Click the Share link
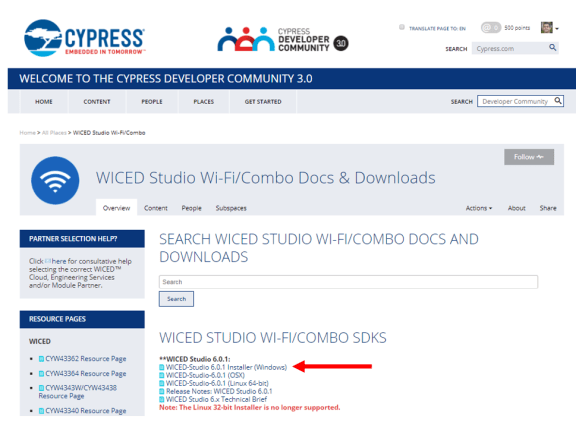Viewport: 576px width, 422px height. (x=548, y=208)
